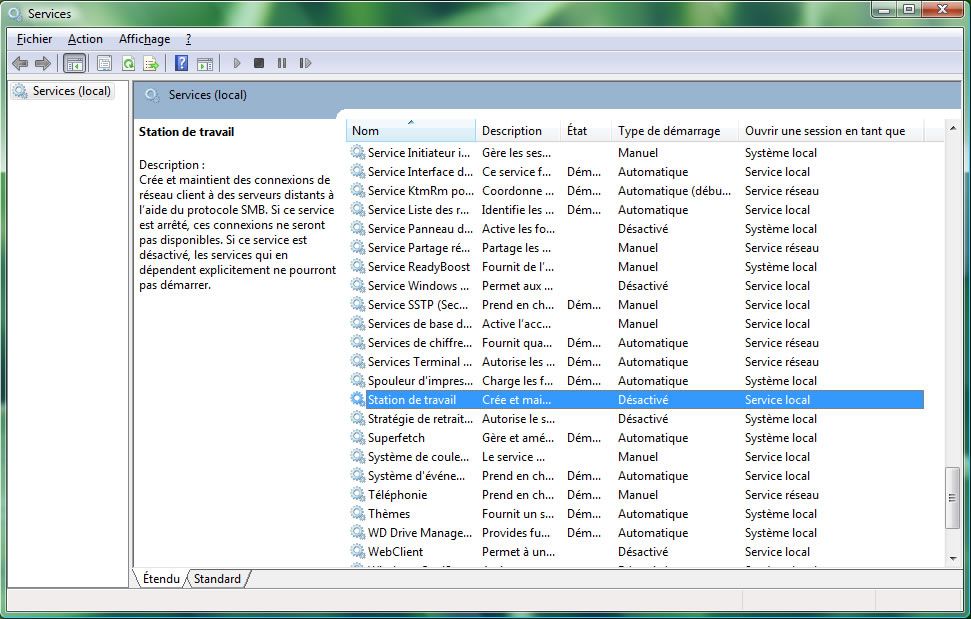Click the Export list toolbar icon

click(151, 63)
